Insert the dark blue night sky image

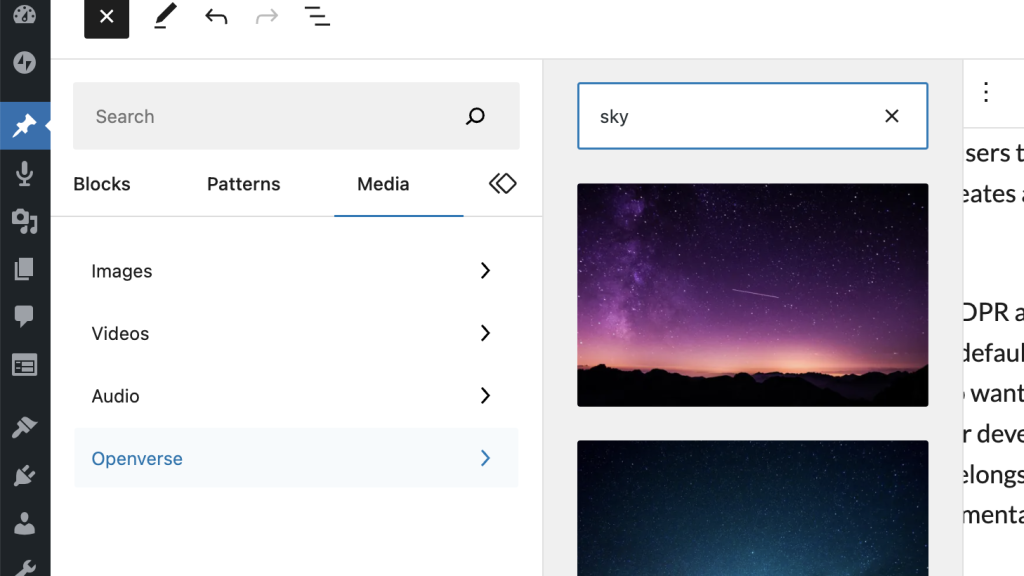752,508
